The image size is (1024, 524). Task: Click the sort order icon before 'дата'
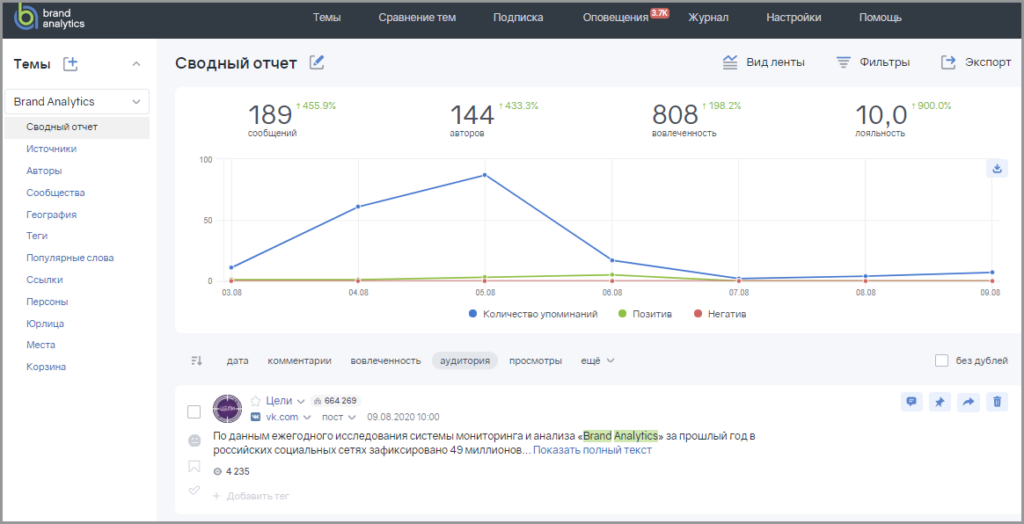(196, 361)
